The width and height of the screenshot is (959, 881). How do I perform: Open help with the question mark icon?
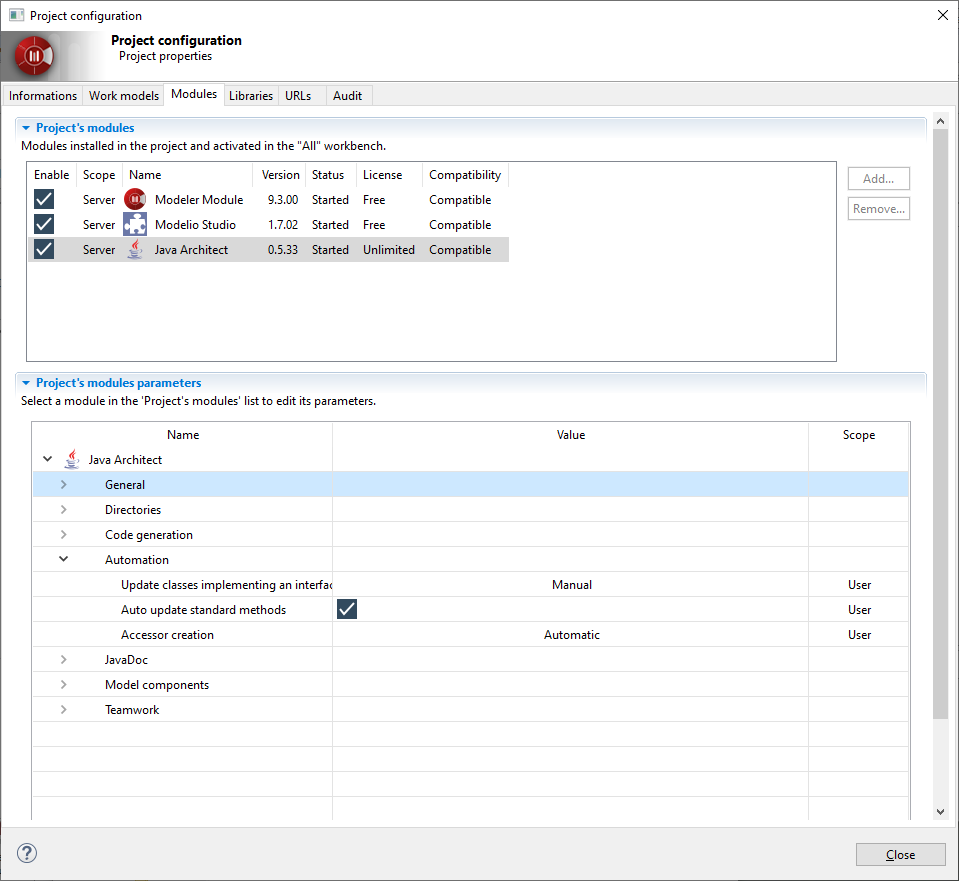pos(27,853)
